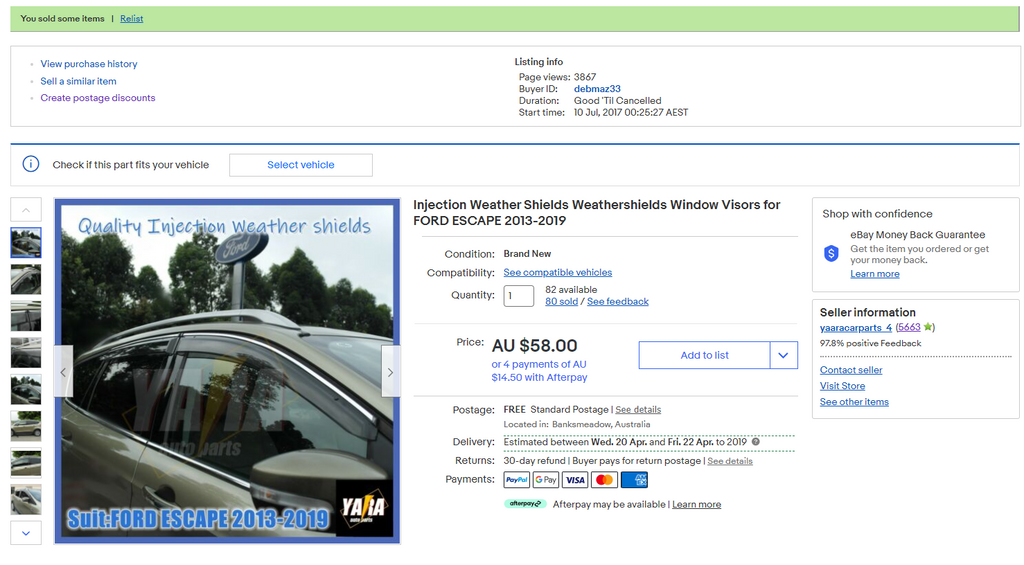Show next photo with right arrow

click(x=391, y=372)
